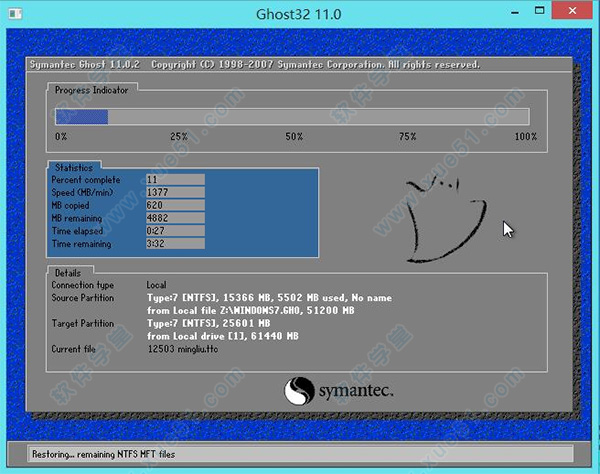Click the Time elapsed label

click(x=77, y=231)
